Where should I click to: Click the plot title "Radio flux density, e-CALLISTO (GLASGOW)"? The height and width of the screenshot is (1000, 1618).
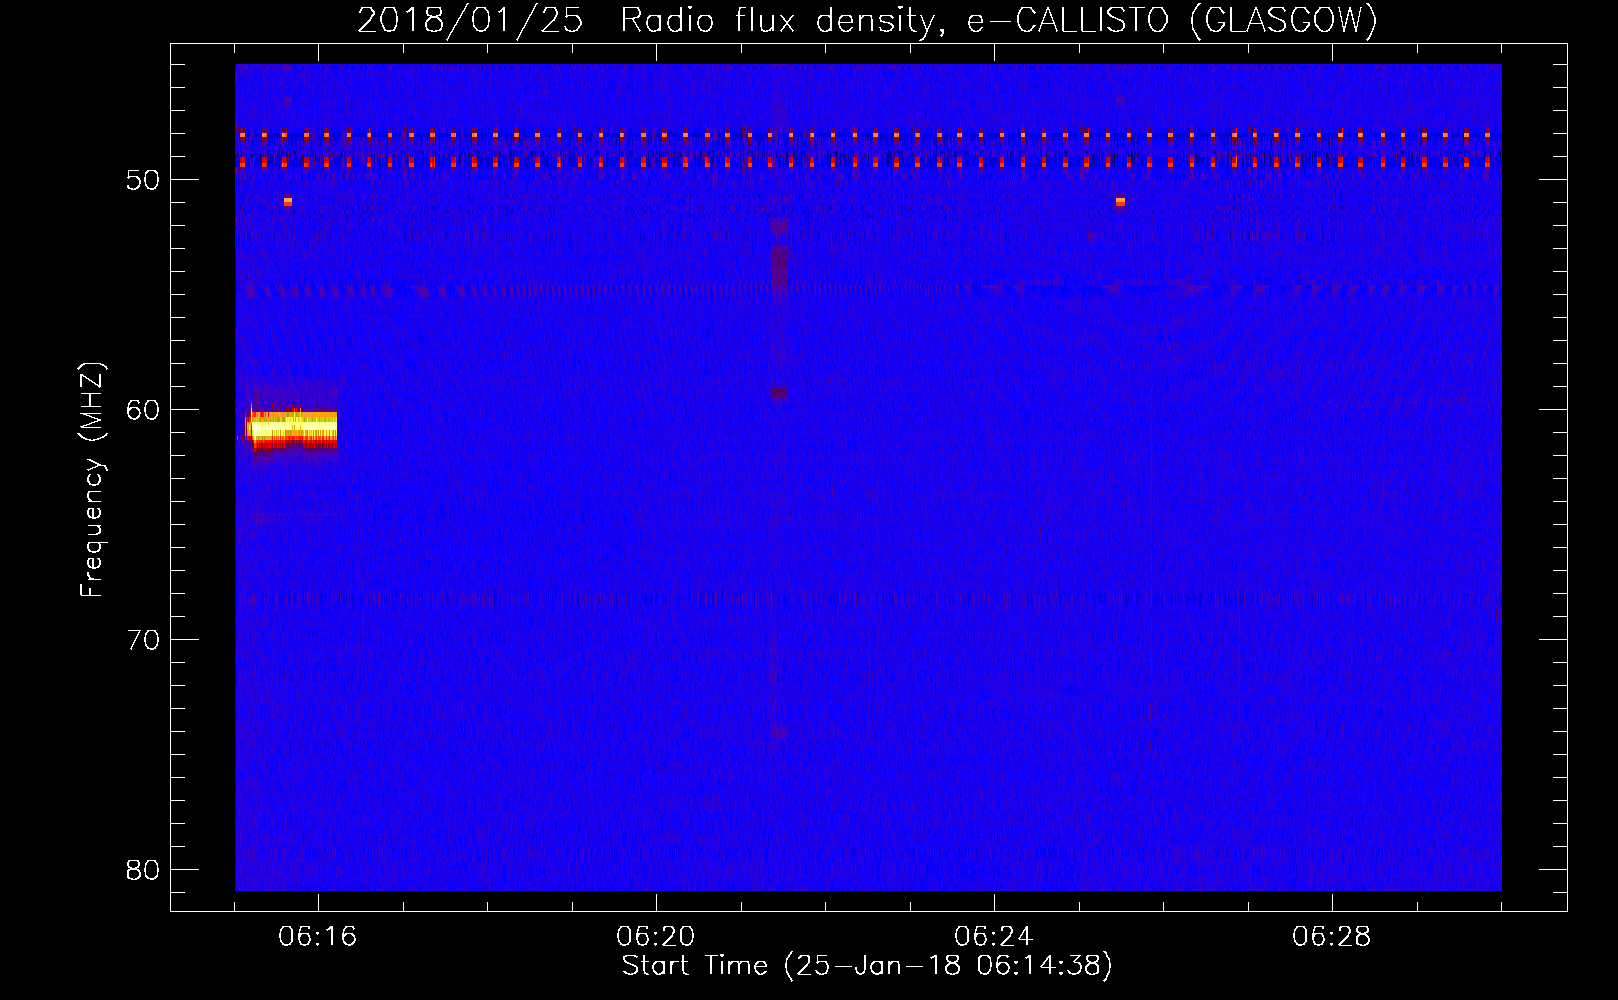click(x=998, y=20)
